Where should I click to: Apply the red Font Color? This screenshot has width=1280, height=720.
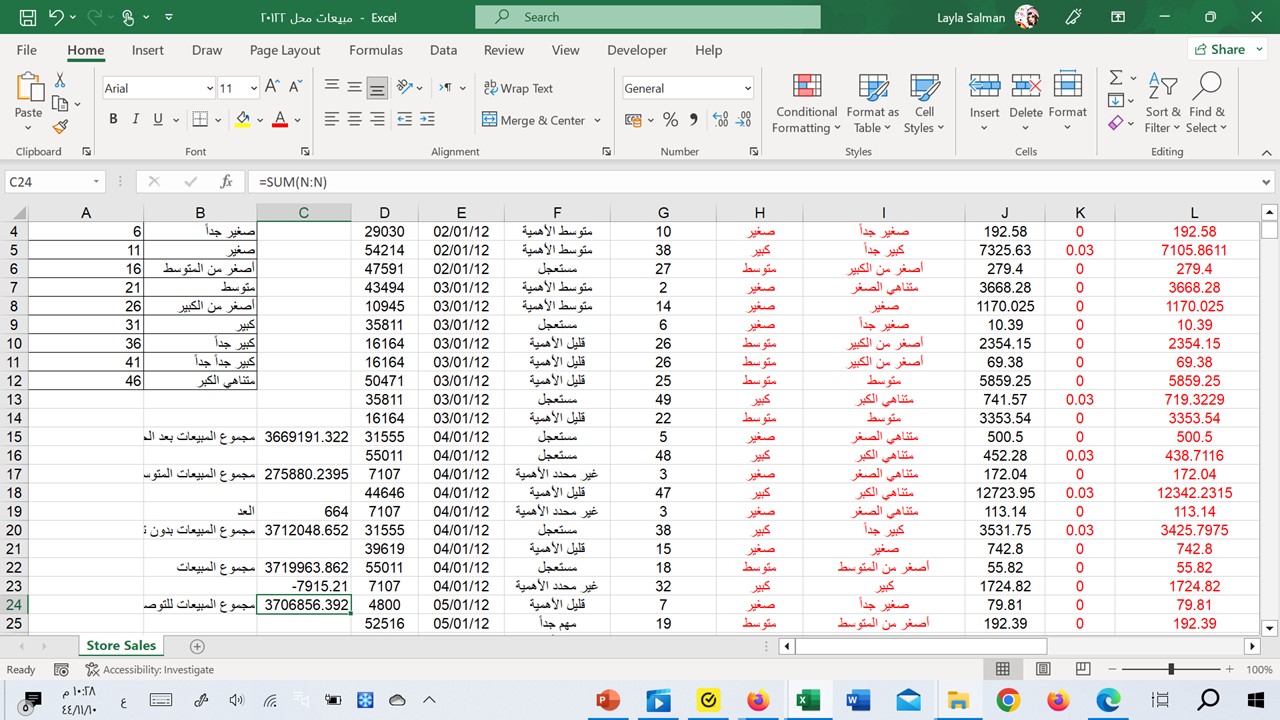click(x=280, y=120)
